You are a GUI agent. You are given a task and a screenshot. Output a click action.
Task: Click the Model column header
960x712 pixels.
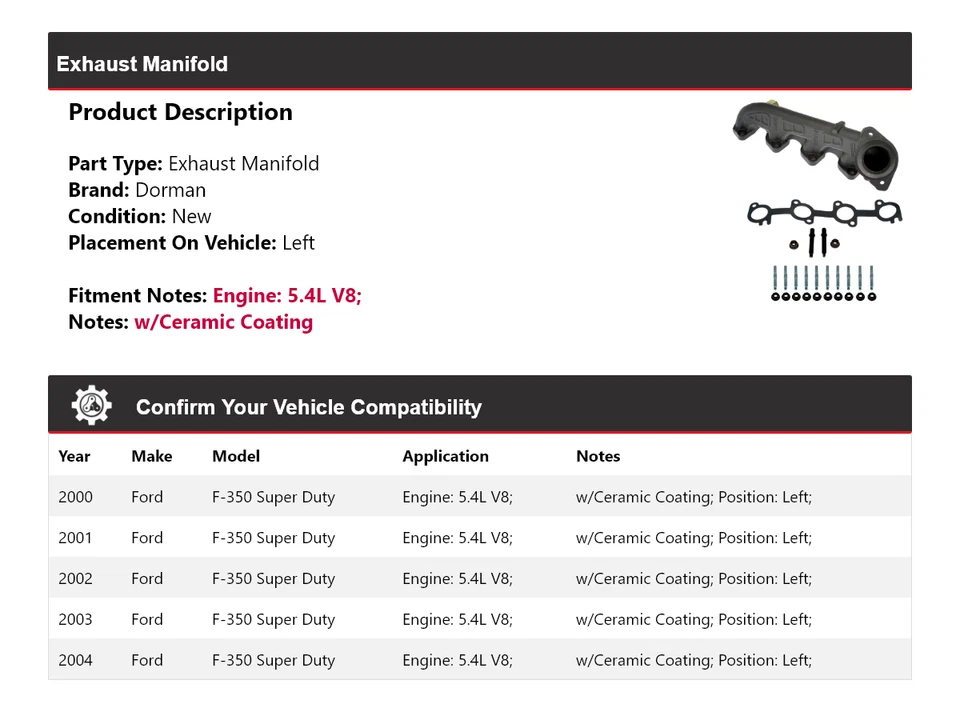pyautogui.click(x=236, y=456)
